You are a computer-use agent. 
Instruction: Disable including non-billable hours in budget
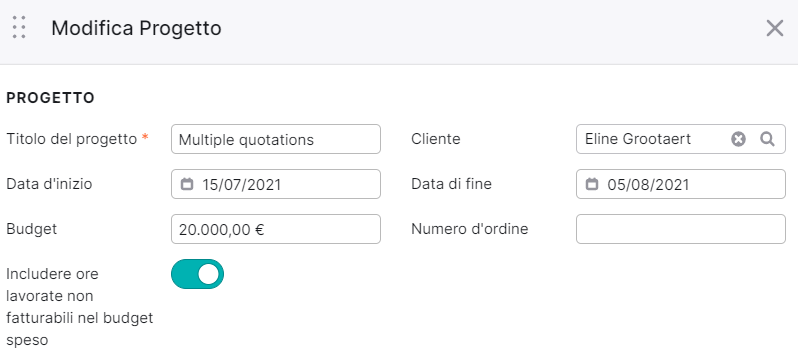coord(197,274)
